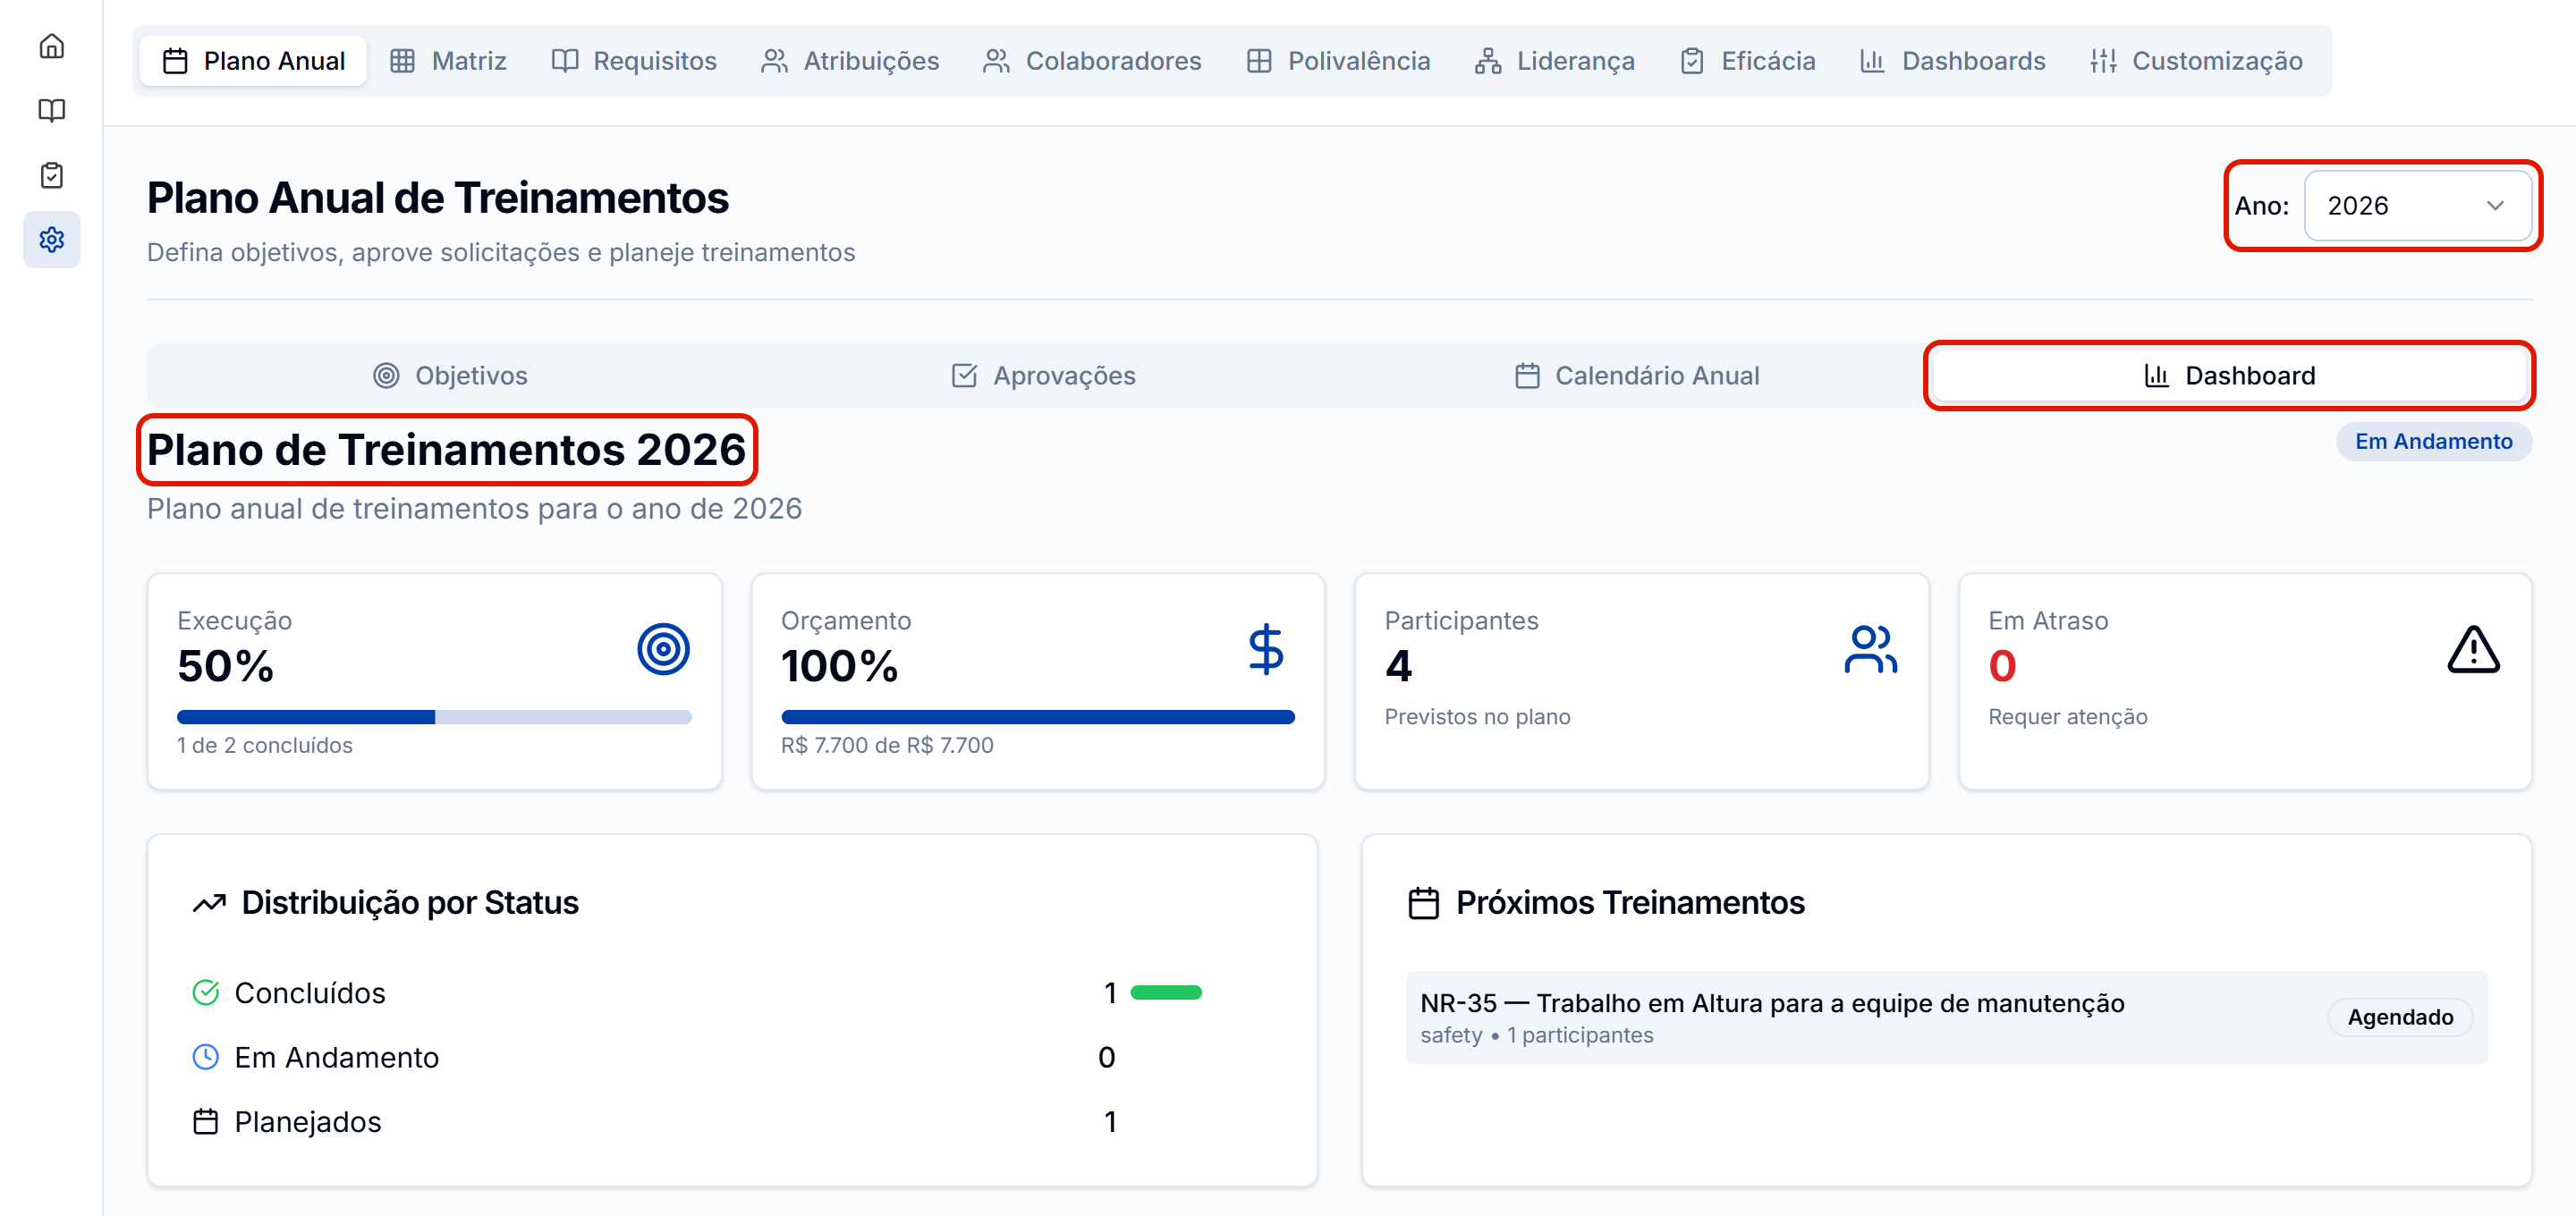Switch to the Polivalência tab
2576x1216 pixels.
(x=1338, y=61)
